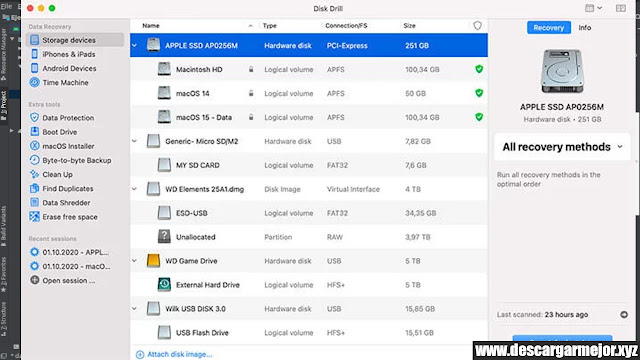Switch to the Recovery tab
This screenshot has height=360, width=640.
click(549, 28)
